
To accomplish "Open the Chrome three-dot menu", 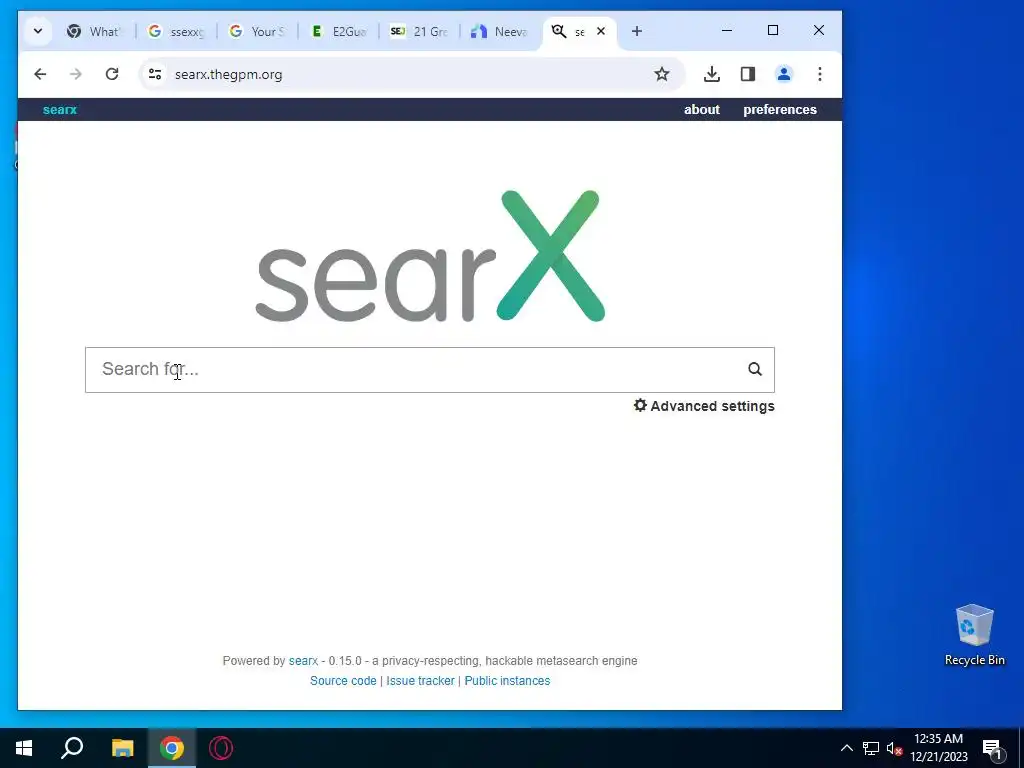I will pyautogui.click(x=820, y=74).
